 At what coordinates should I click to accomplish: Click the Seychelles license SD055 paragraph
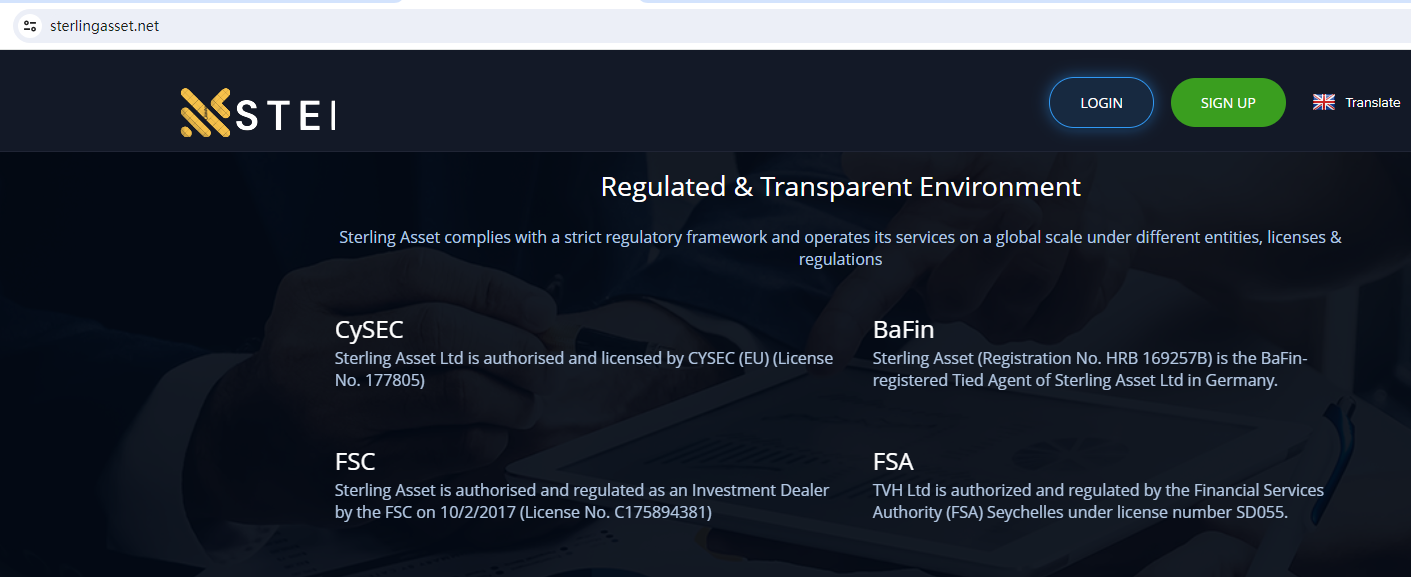click(x=1098, y=501)
